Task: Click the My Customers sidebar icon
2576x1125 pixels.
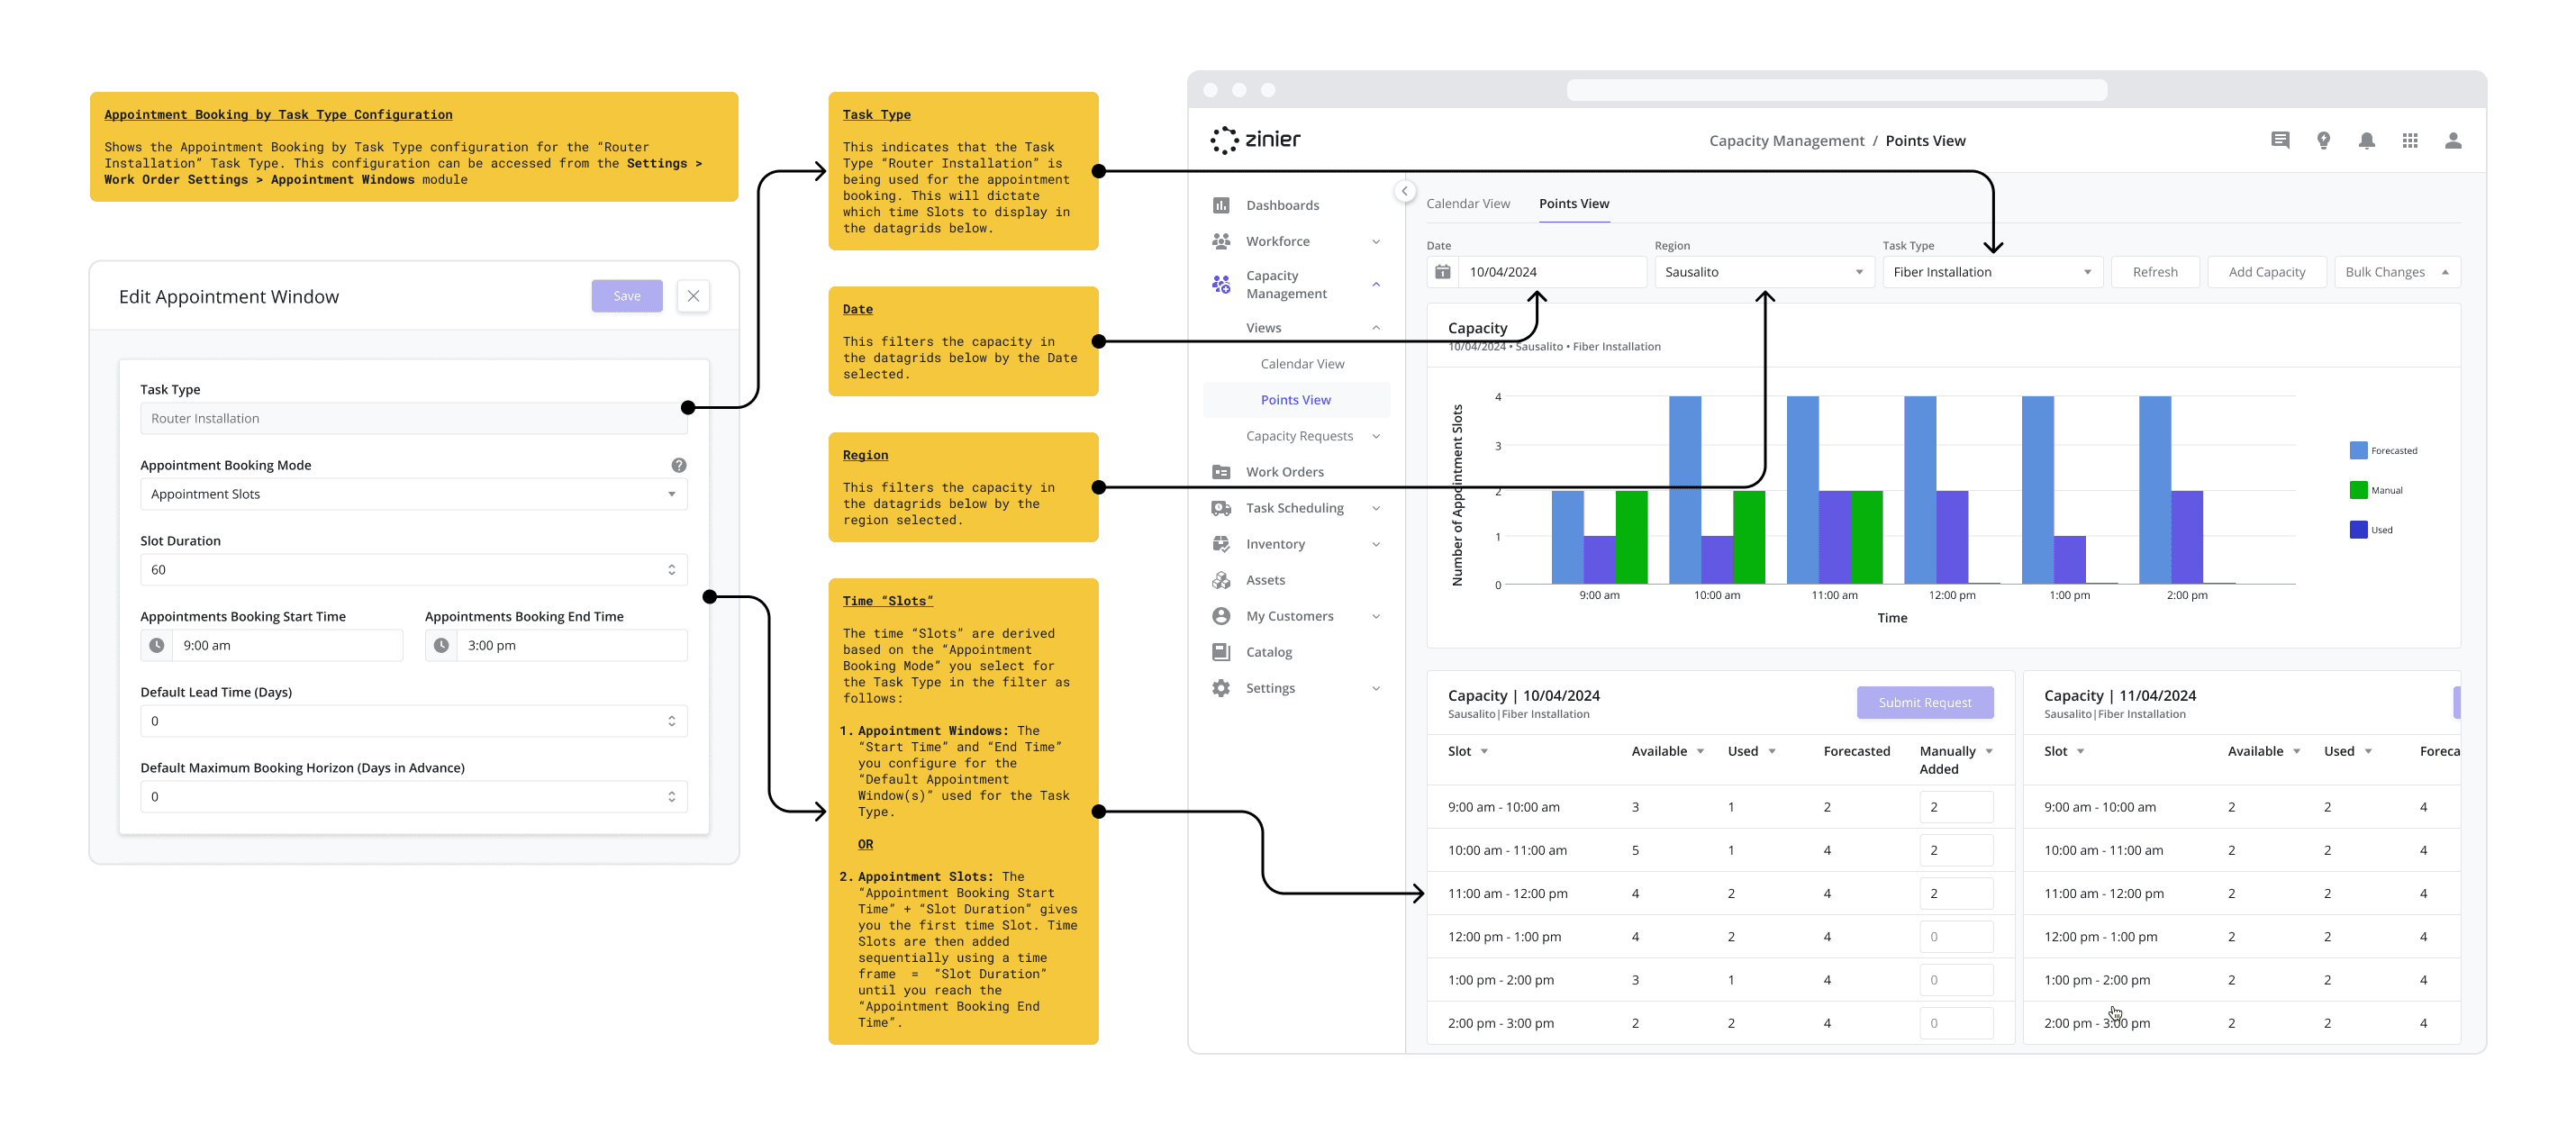Action: click(1221, 616)
